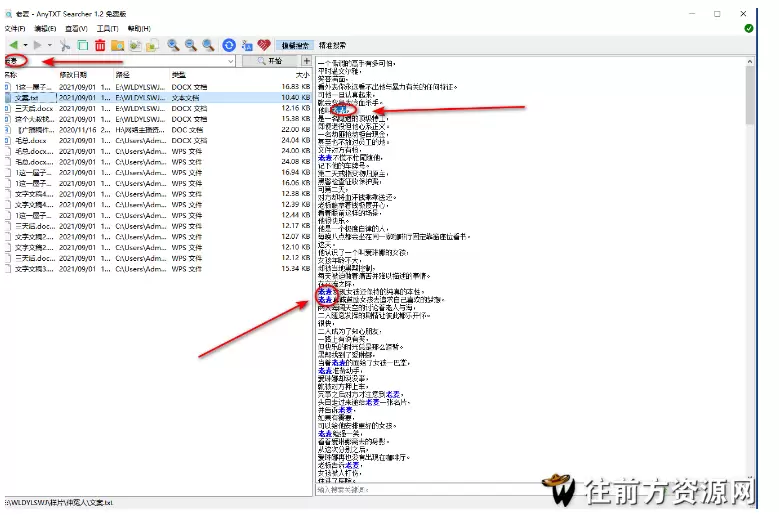The image size is (779, 515).
Task: Sort results by 大小 column header
Action: [x=303, y=74]
